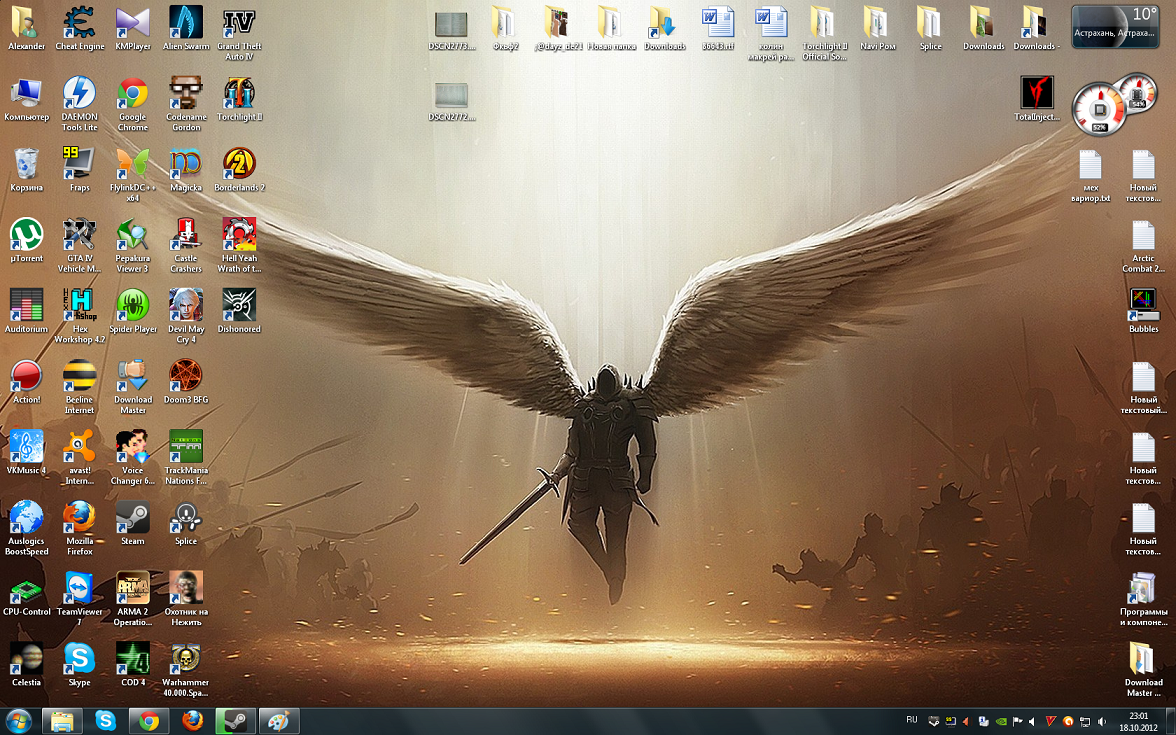Select the Download Master program shortcut

(x=133, y=386)
